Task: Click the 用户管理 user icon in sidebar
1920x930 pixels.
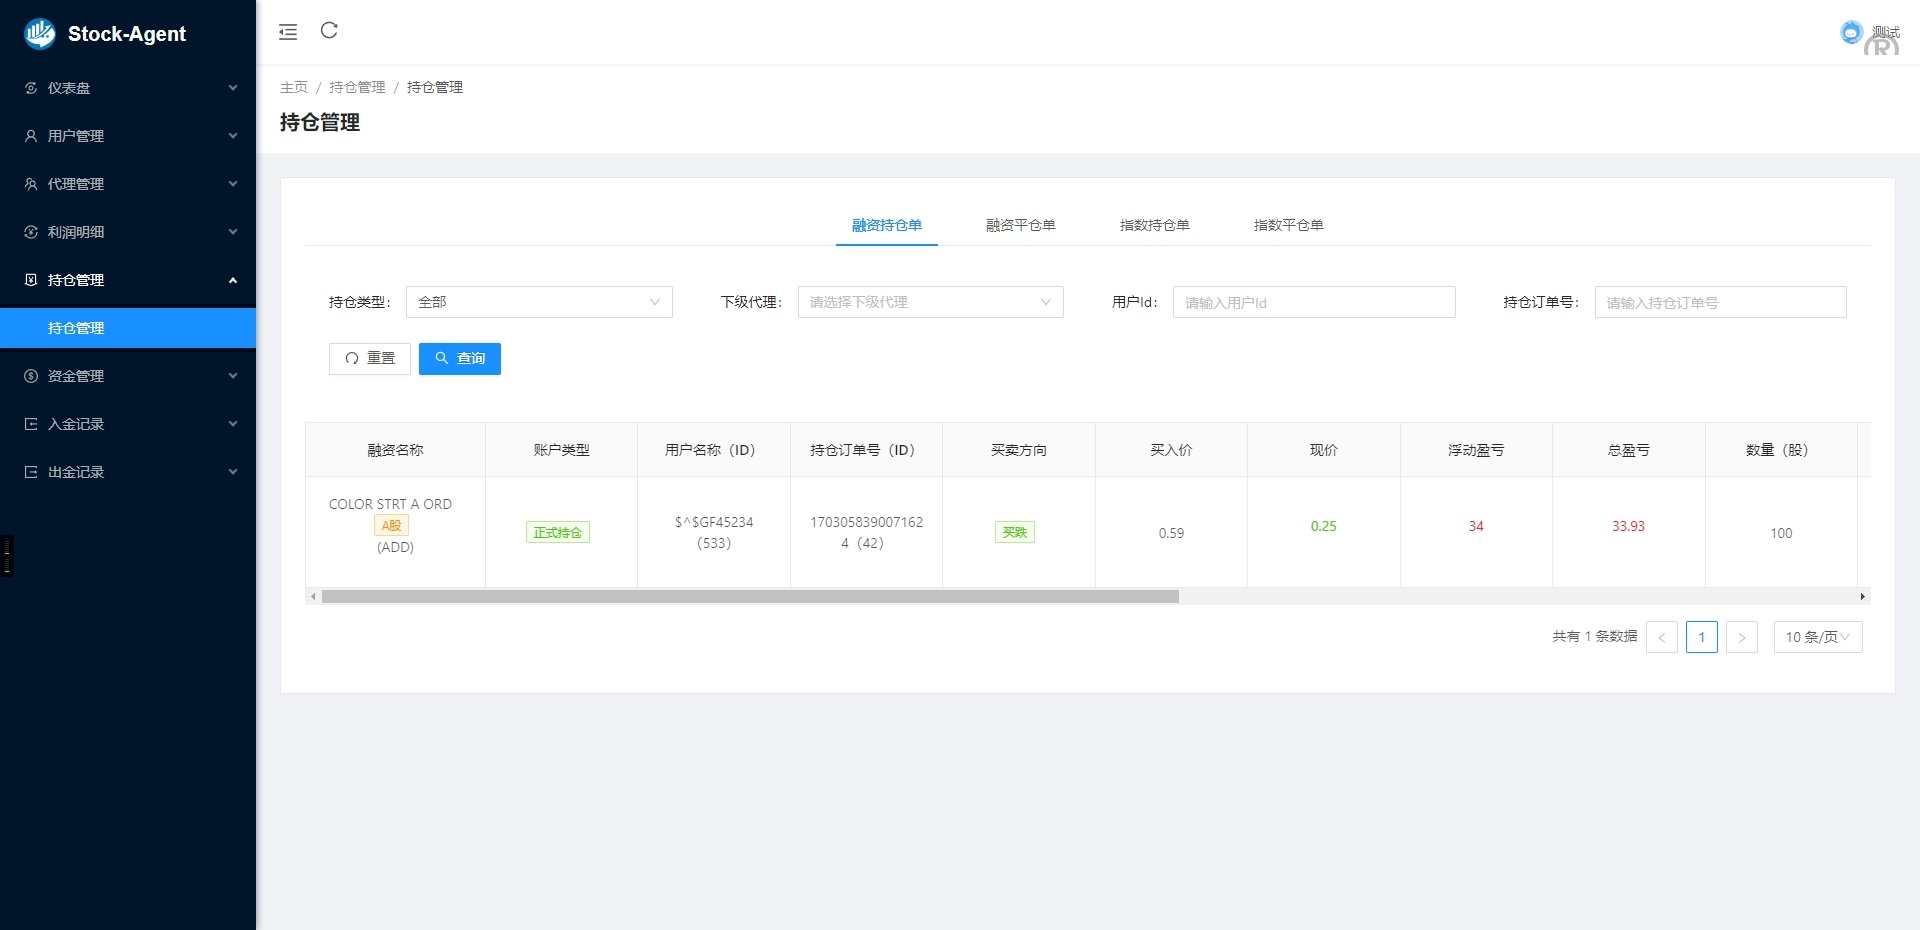Action: click(x=31, y=136)
